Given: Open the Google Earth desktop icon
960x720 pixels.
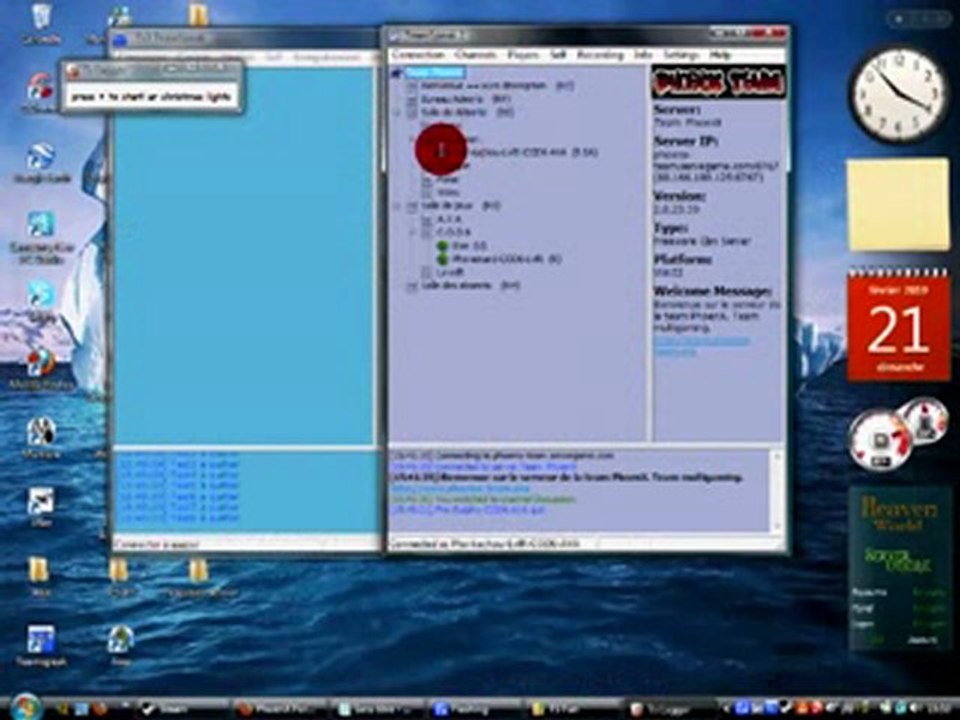Looking at the screenshot, I should (40, 162).
